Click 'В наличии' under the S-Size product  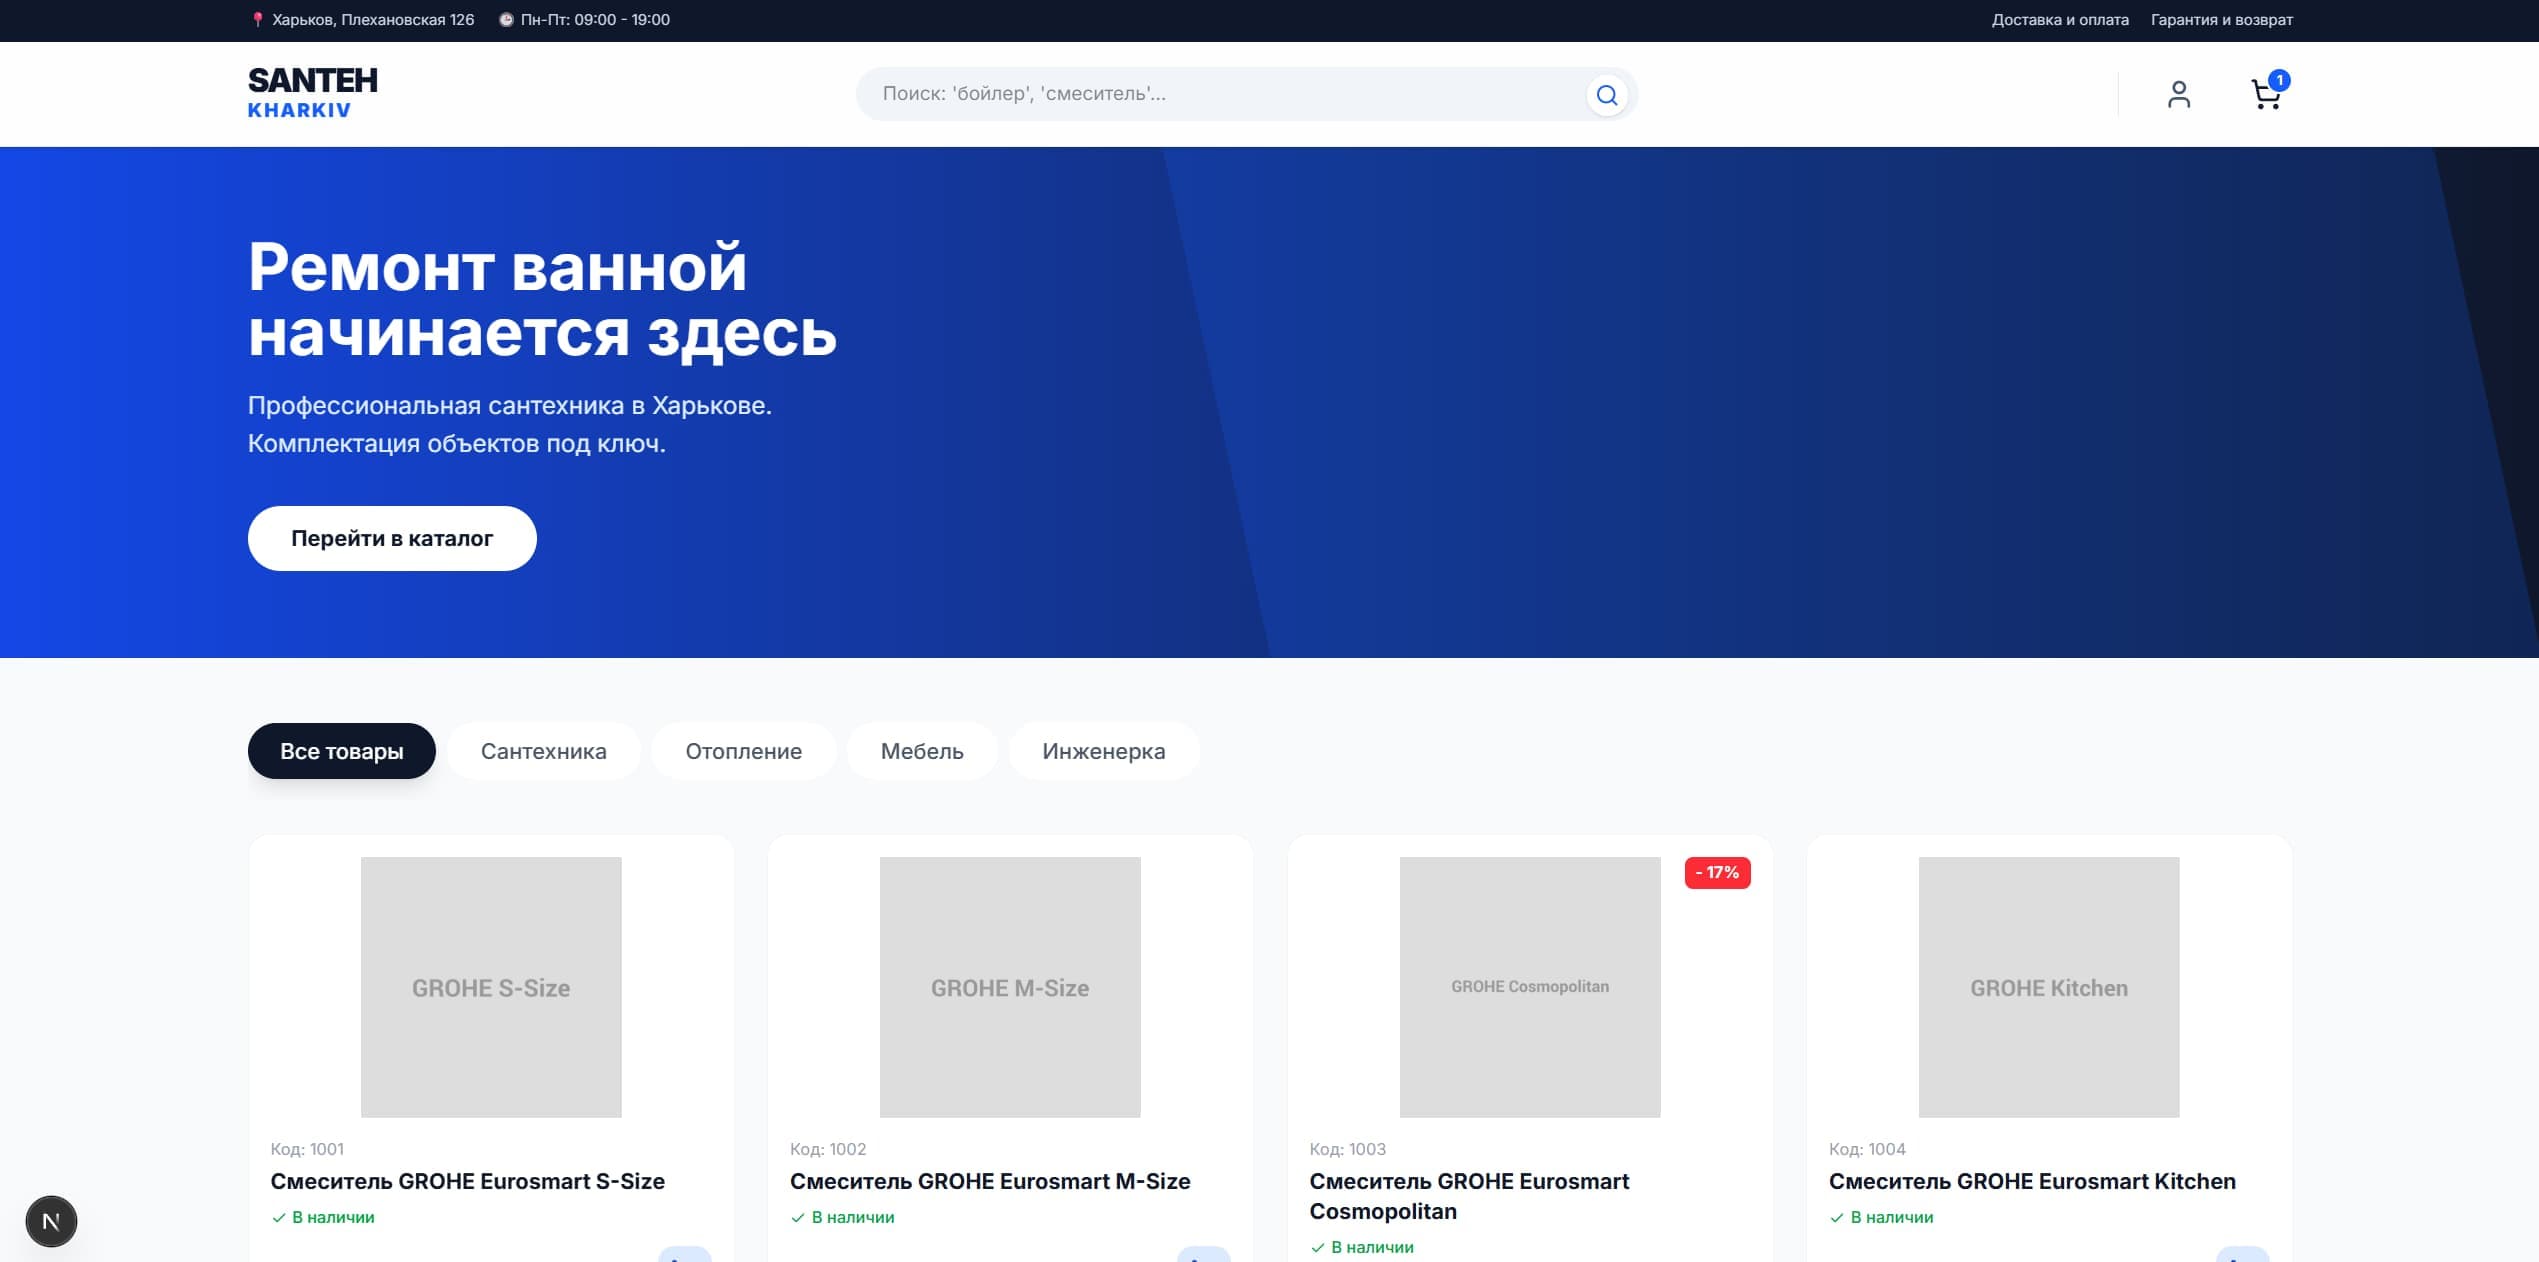[x=323, y=1217]
